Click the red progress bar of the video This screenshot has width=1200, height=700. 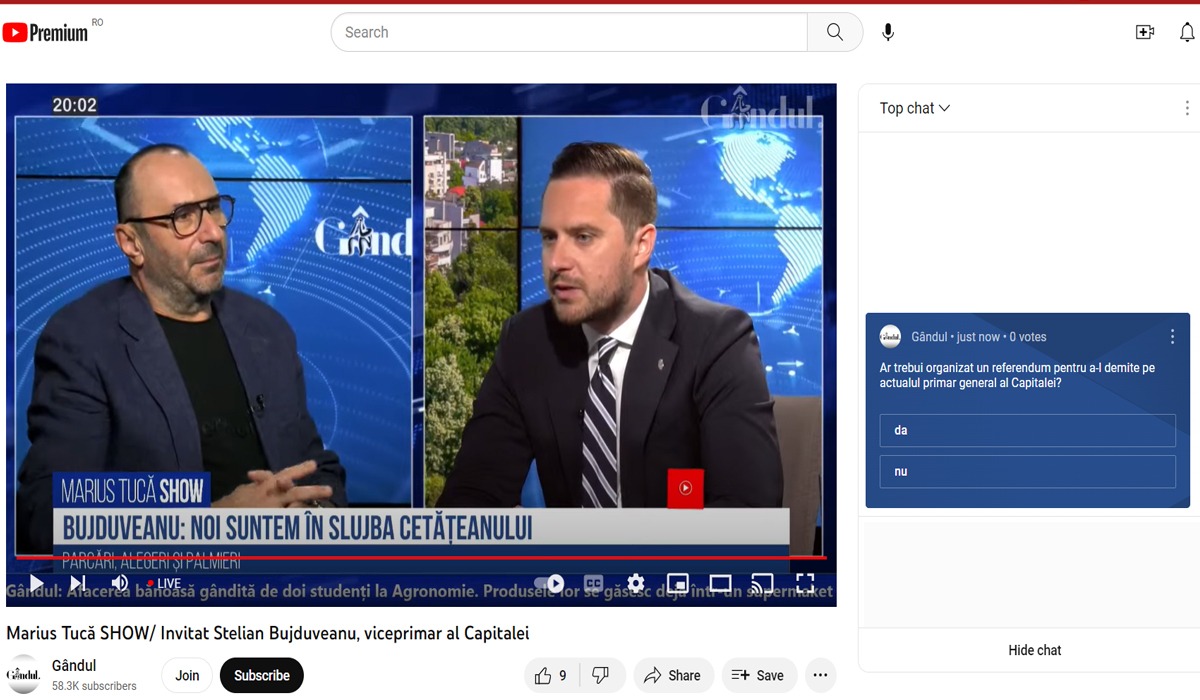click(x=420, y=557)
